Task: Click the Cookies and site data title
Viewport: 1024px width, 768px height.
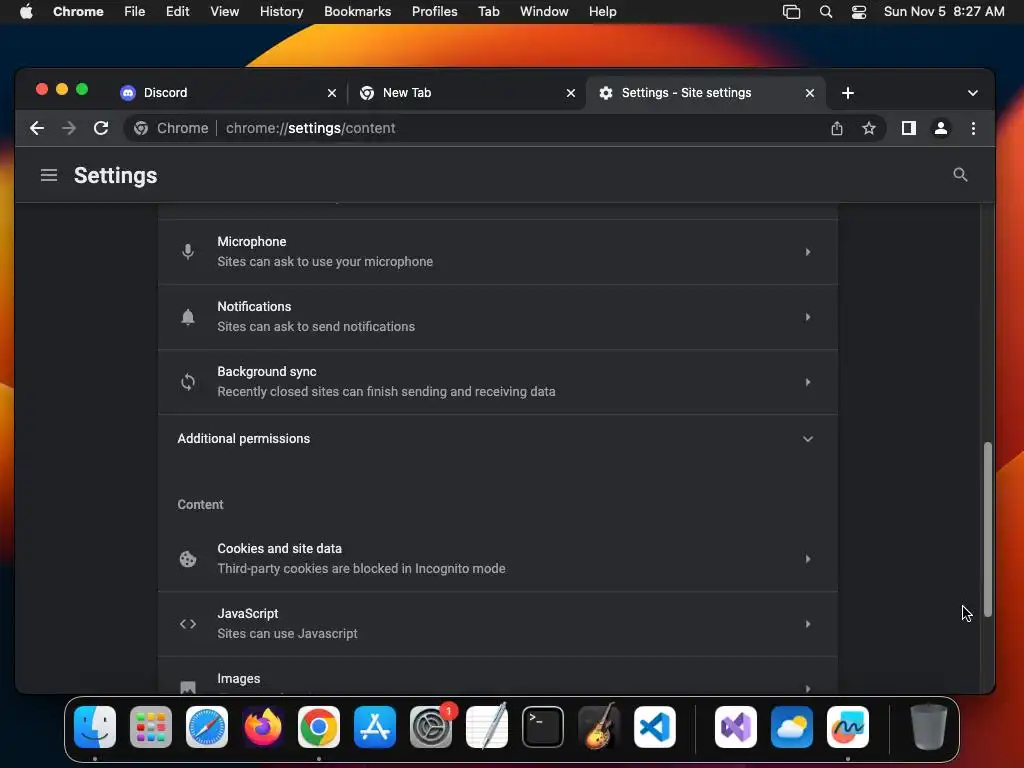Action: pos(280,549)
